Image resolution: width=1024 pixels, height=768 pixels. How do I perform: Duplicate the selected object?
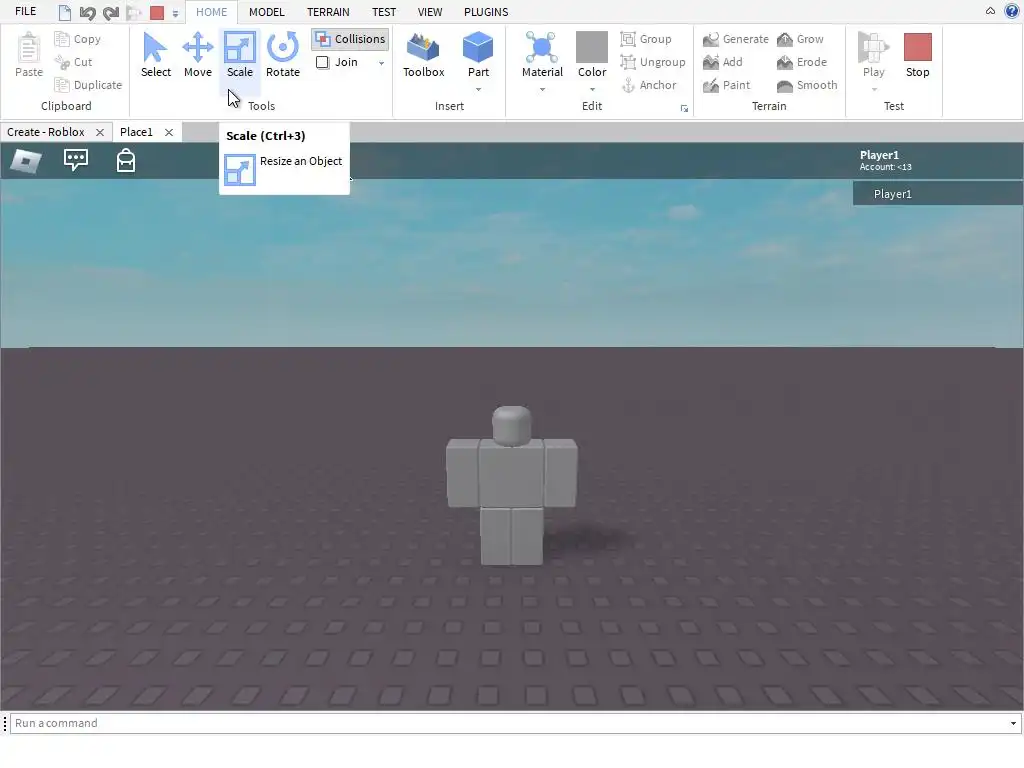88,85
